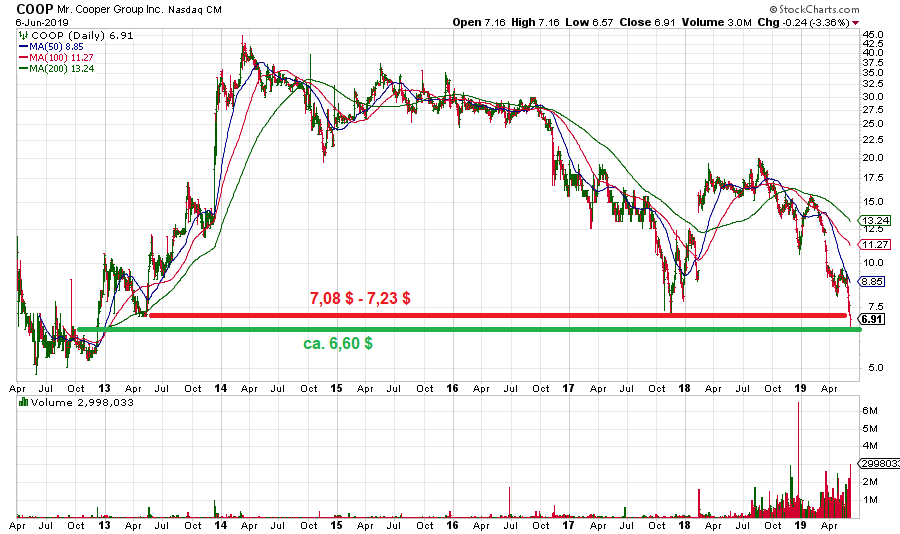
Task: Click the 6M volume axis label
Action: [870, 411]
